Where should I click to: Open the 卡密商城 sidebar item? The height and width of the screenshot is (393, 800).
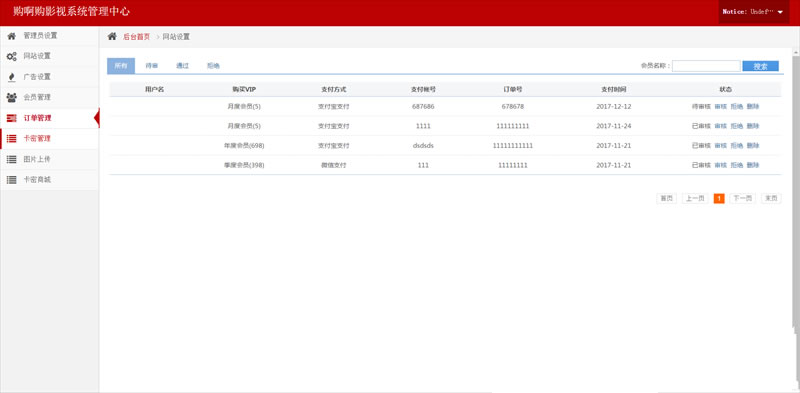[x=49, y=180]
